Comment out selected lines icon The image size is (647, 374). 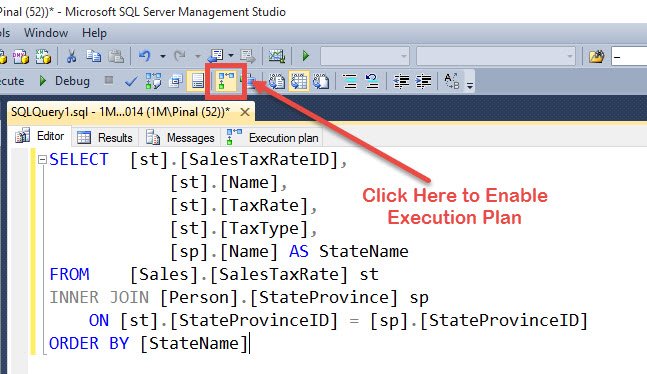[x=350, y=81]
